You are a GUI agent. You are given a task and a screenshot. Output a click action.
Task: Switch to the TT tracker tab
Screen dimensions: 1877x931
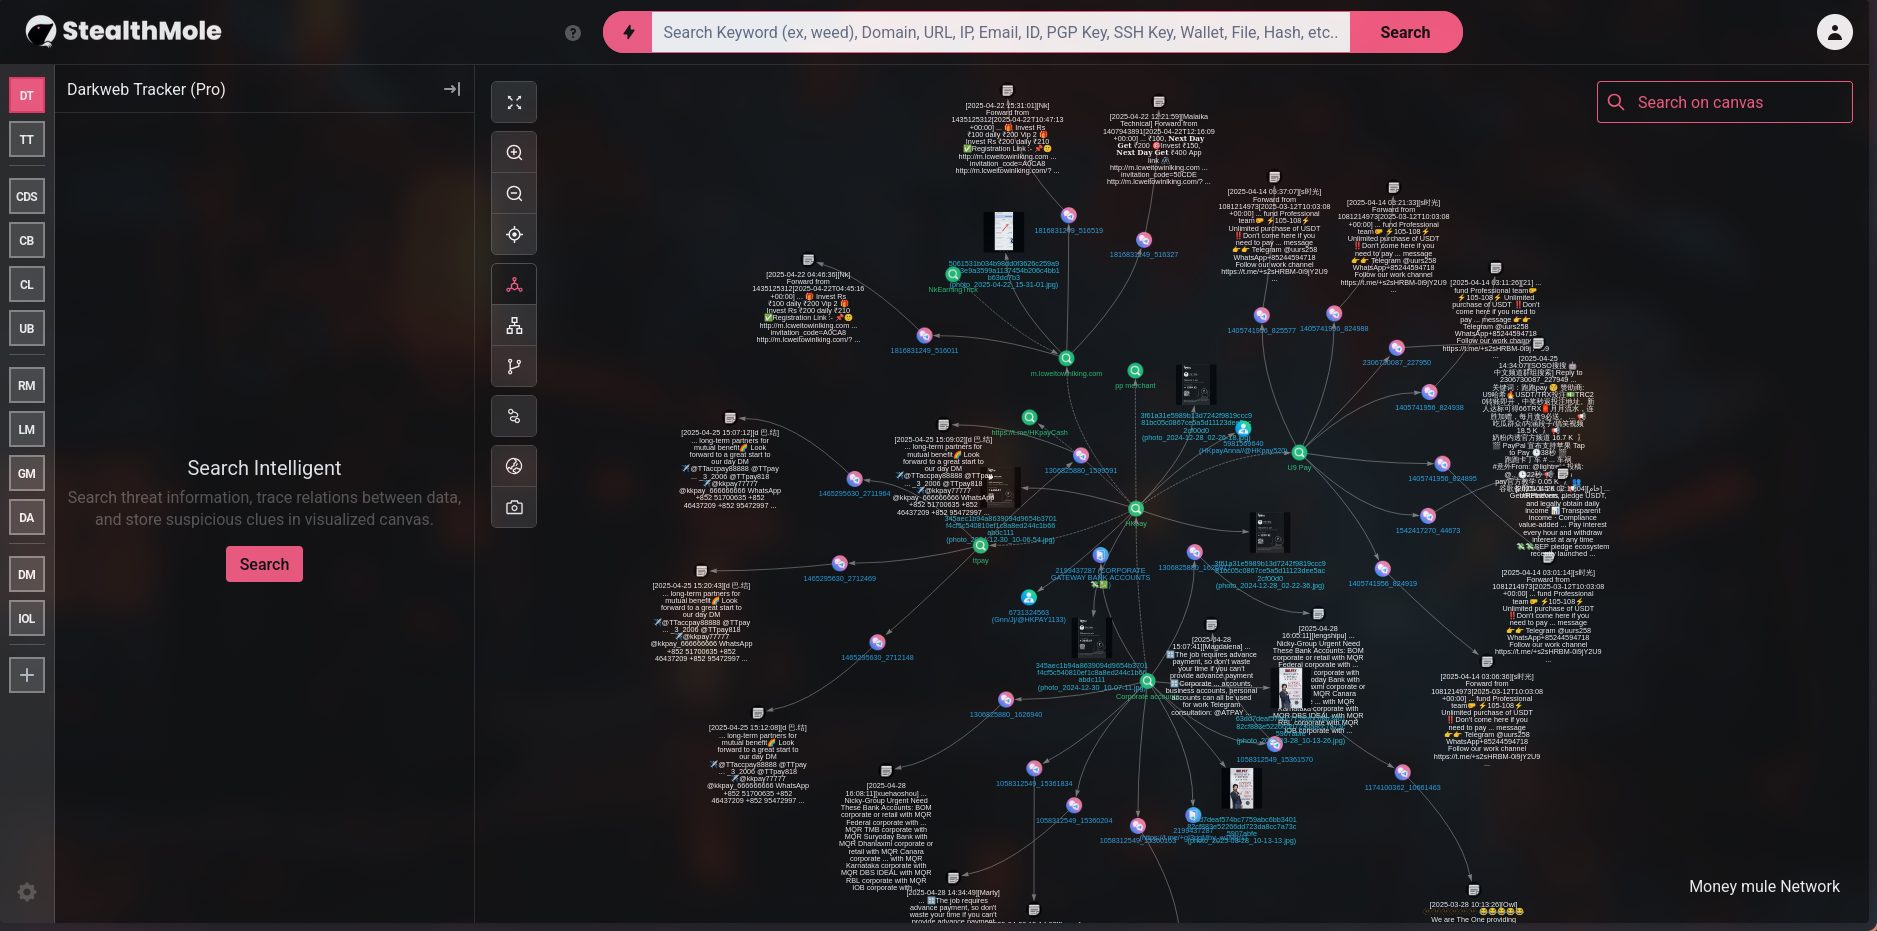(x=26, y=139)
